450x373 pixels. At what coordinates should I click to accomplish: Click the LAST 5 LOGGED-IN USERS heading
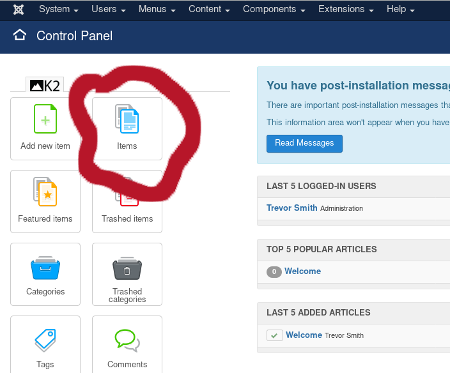321,186
